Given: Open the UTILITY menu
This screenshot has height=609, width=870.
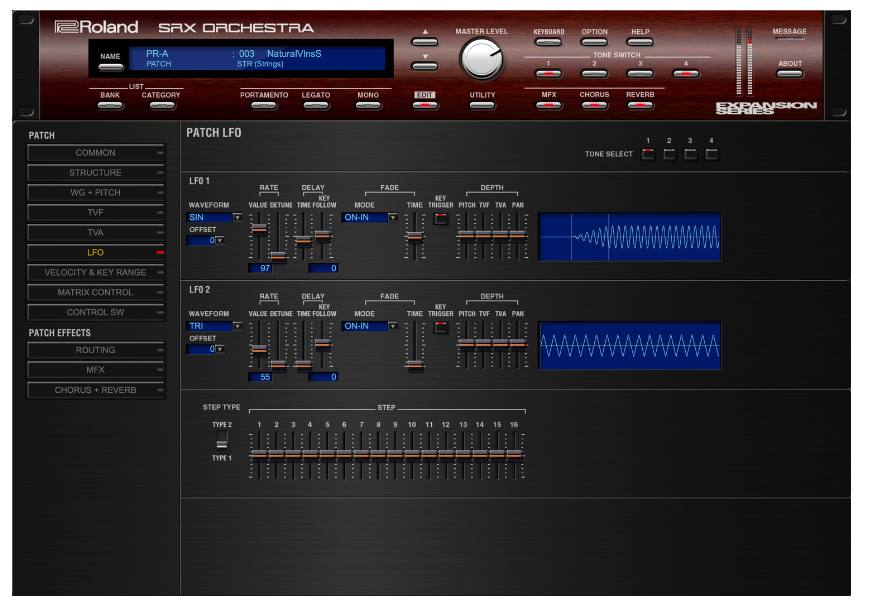Looking at the screenshot, I should click(482, 105).
